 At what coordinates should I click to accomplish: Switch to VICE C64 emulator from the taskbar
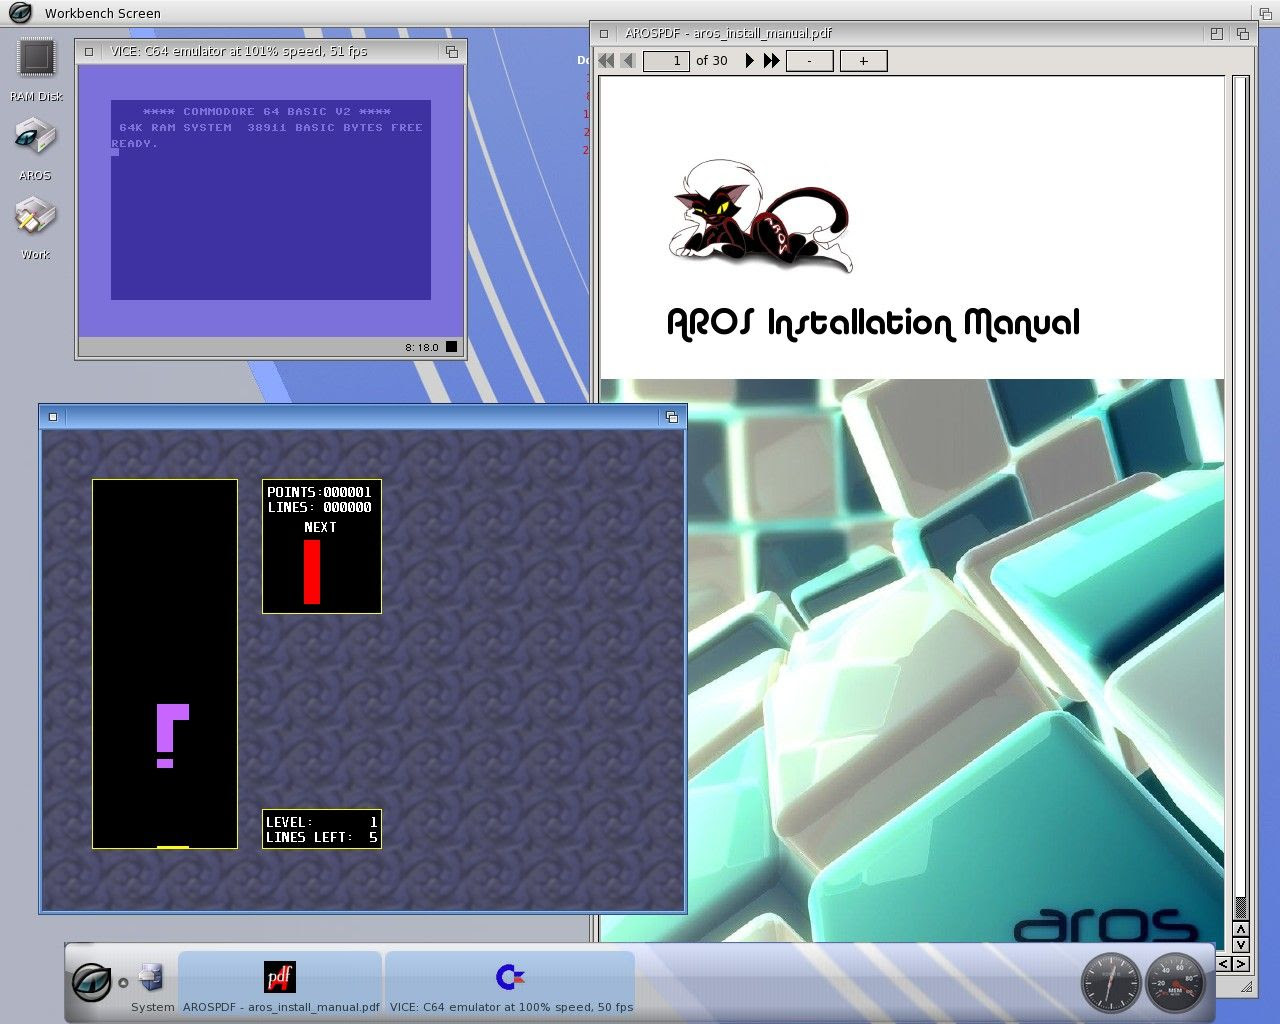[510, 983]
